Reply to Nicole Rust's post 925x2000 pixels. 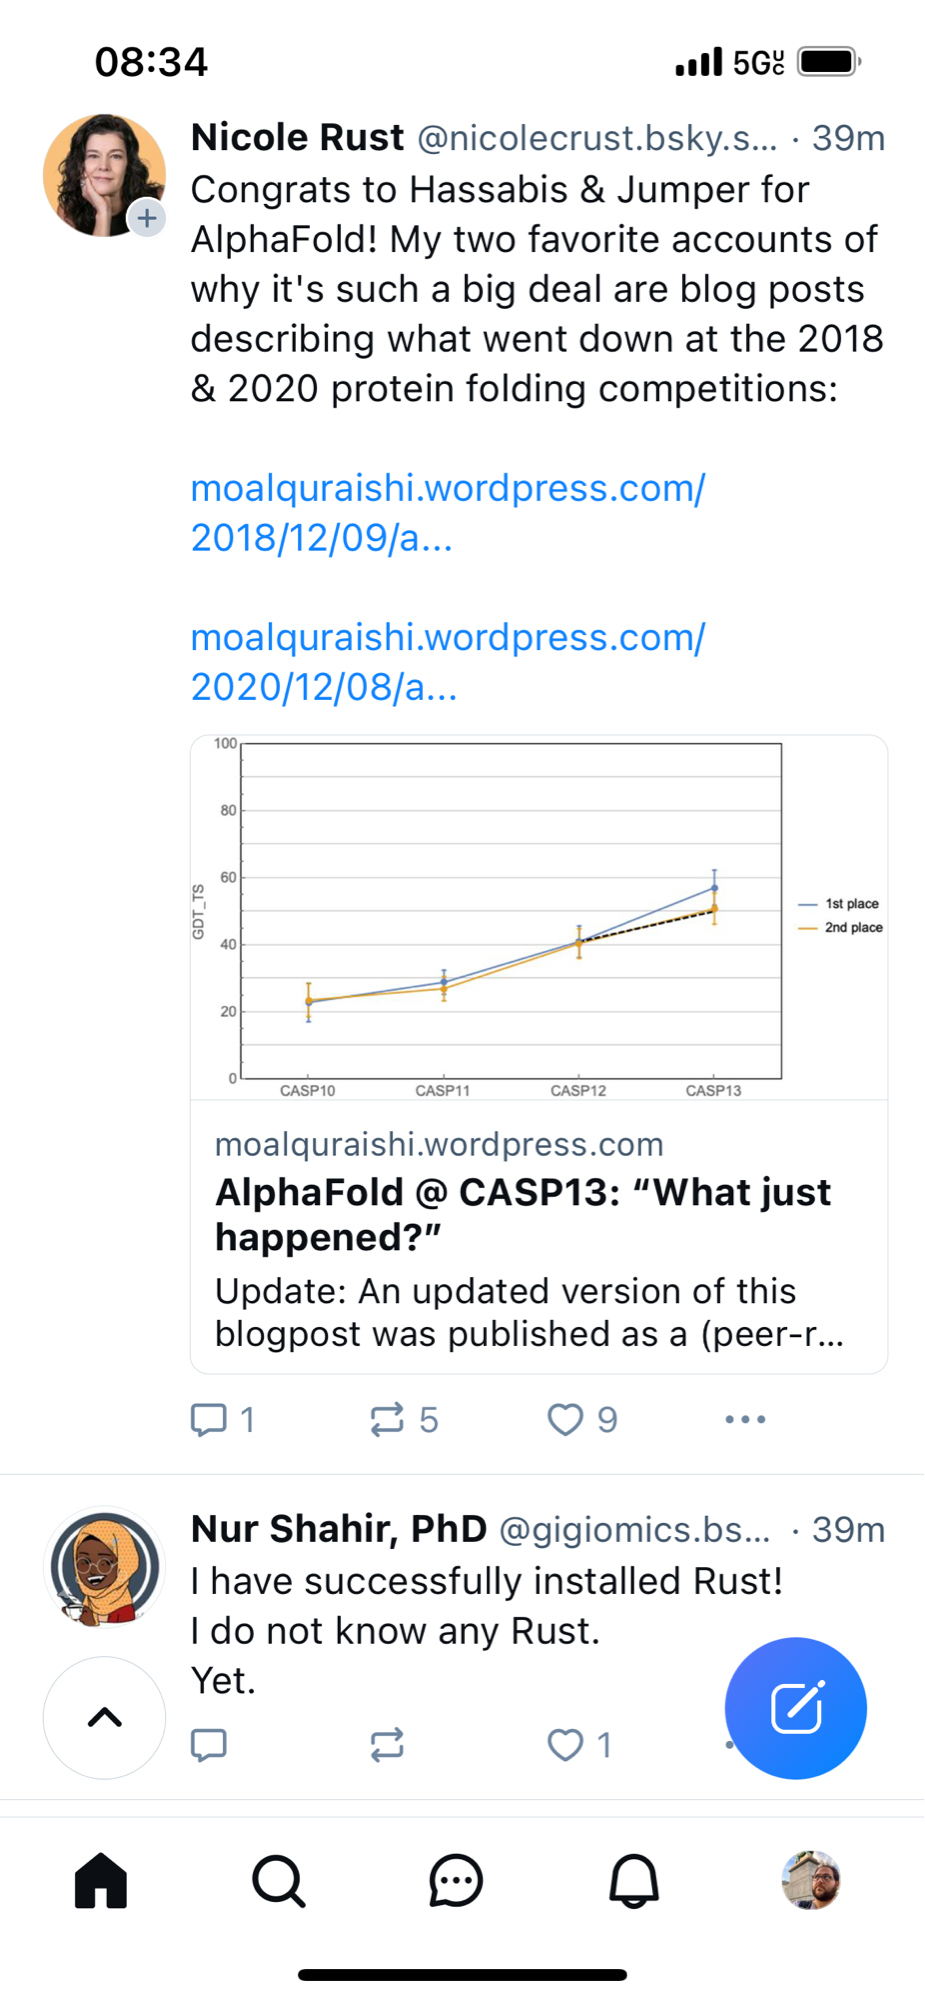pyautogui.click(x=209, y=1419)
